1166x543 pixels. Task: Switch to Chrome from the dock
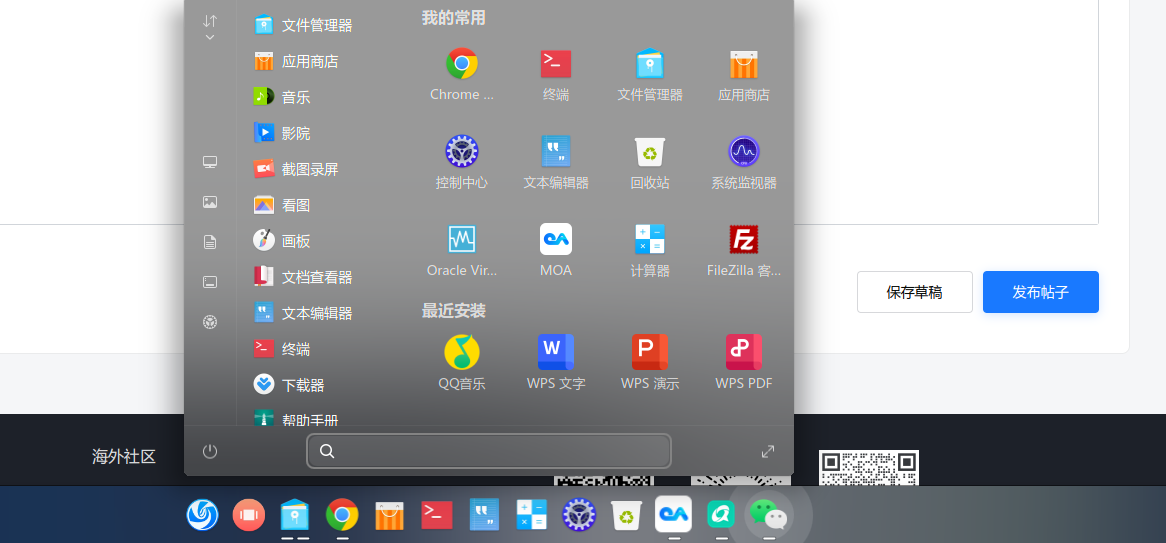click(342, 514)
